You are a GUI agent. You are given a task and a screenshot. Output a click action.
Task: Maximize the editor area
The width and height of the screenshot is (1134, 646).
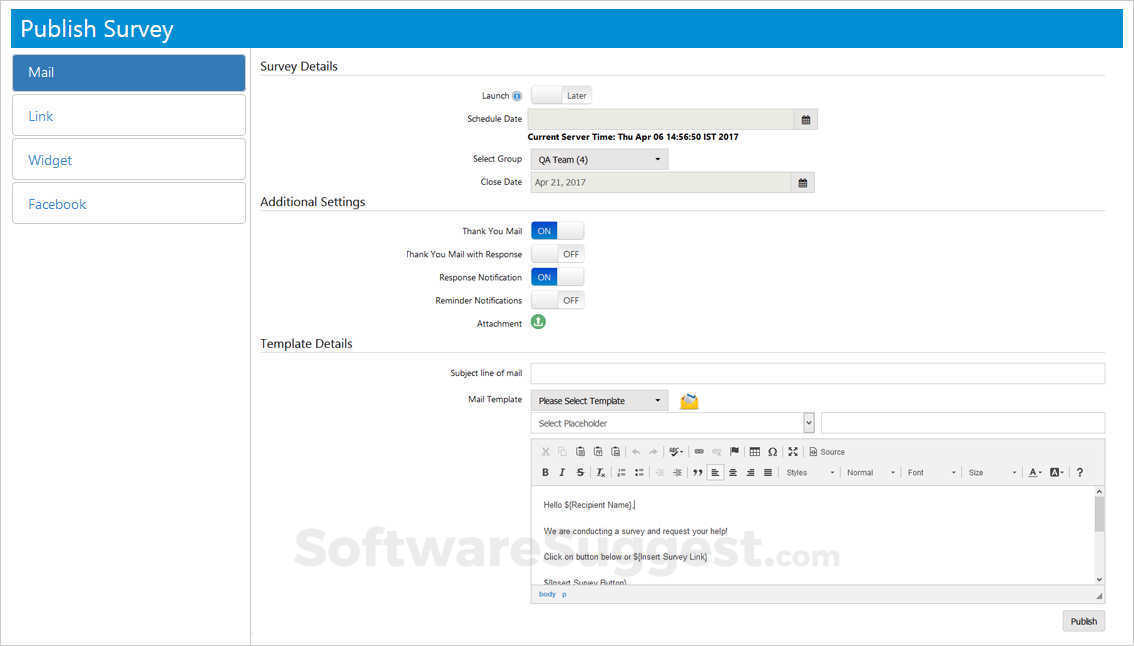pos(793,451)
